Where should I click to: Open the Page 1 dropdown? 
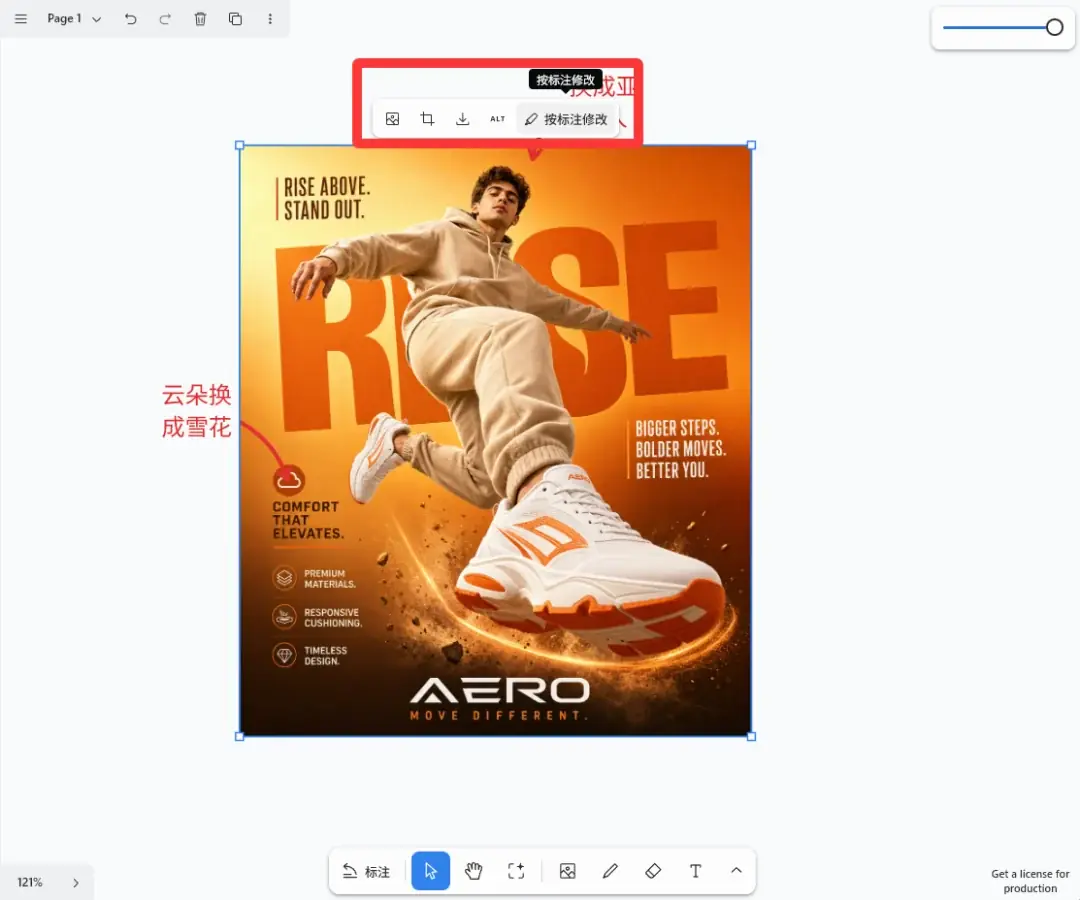(x=74, y=19)
